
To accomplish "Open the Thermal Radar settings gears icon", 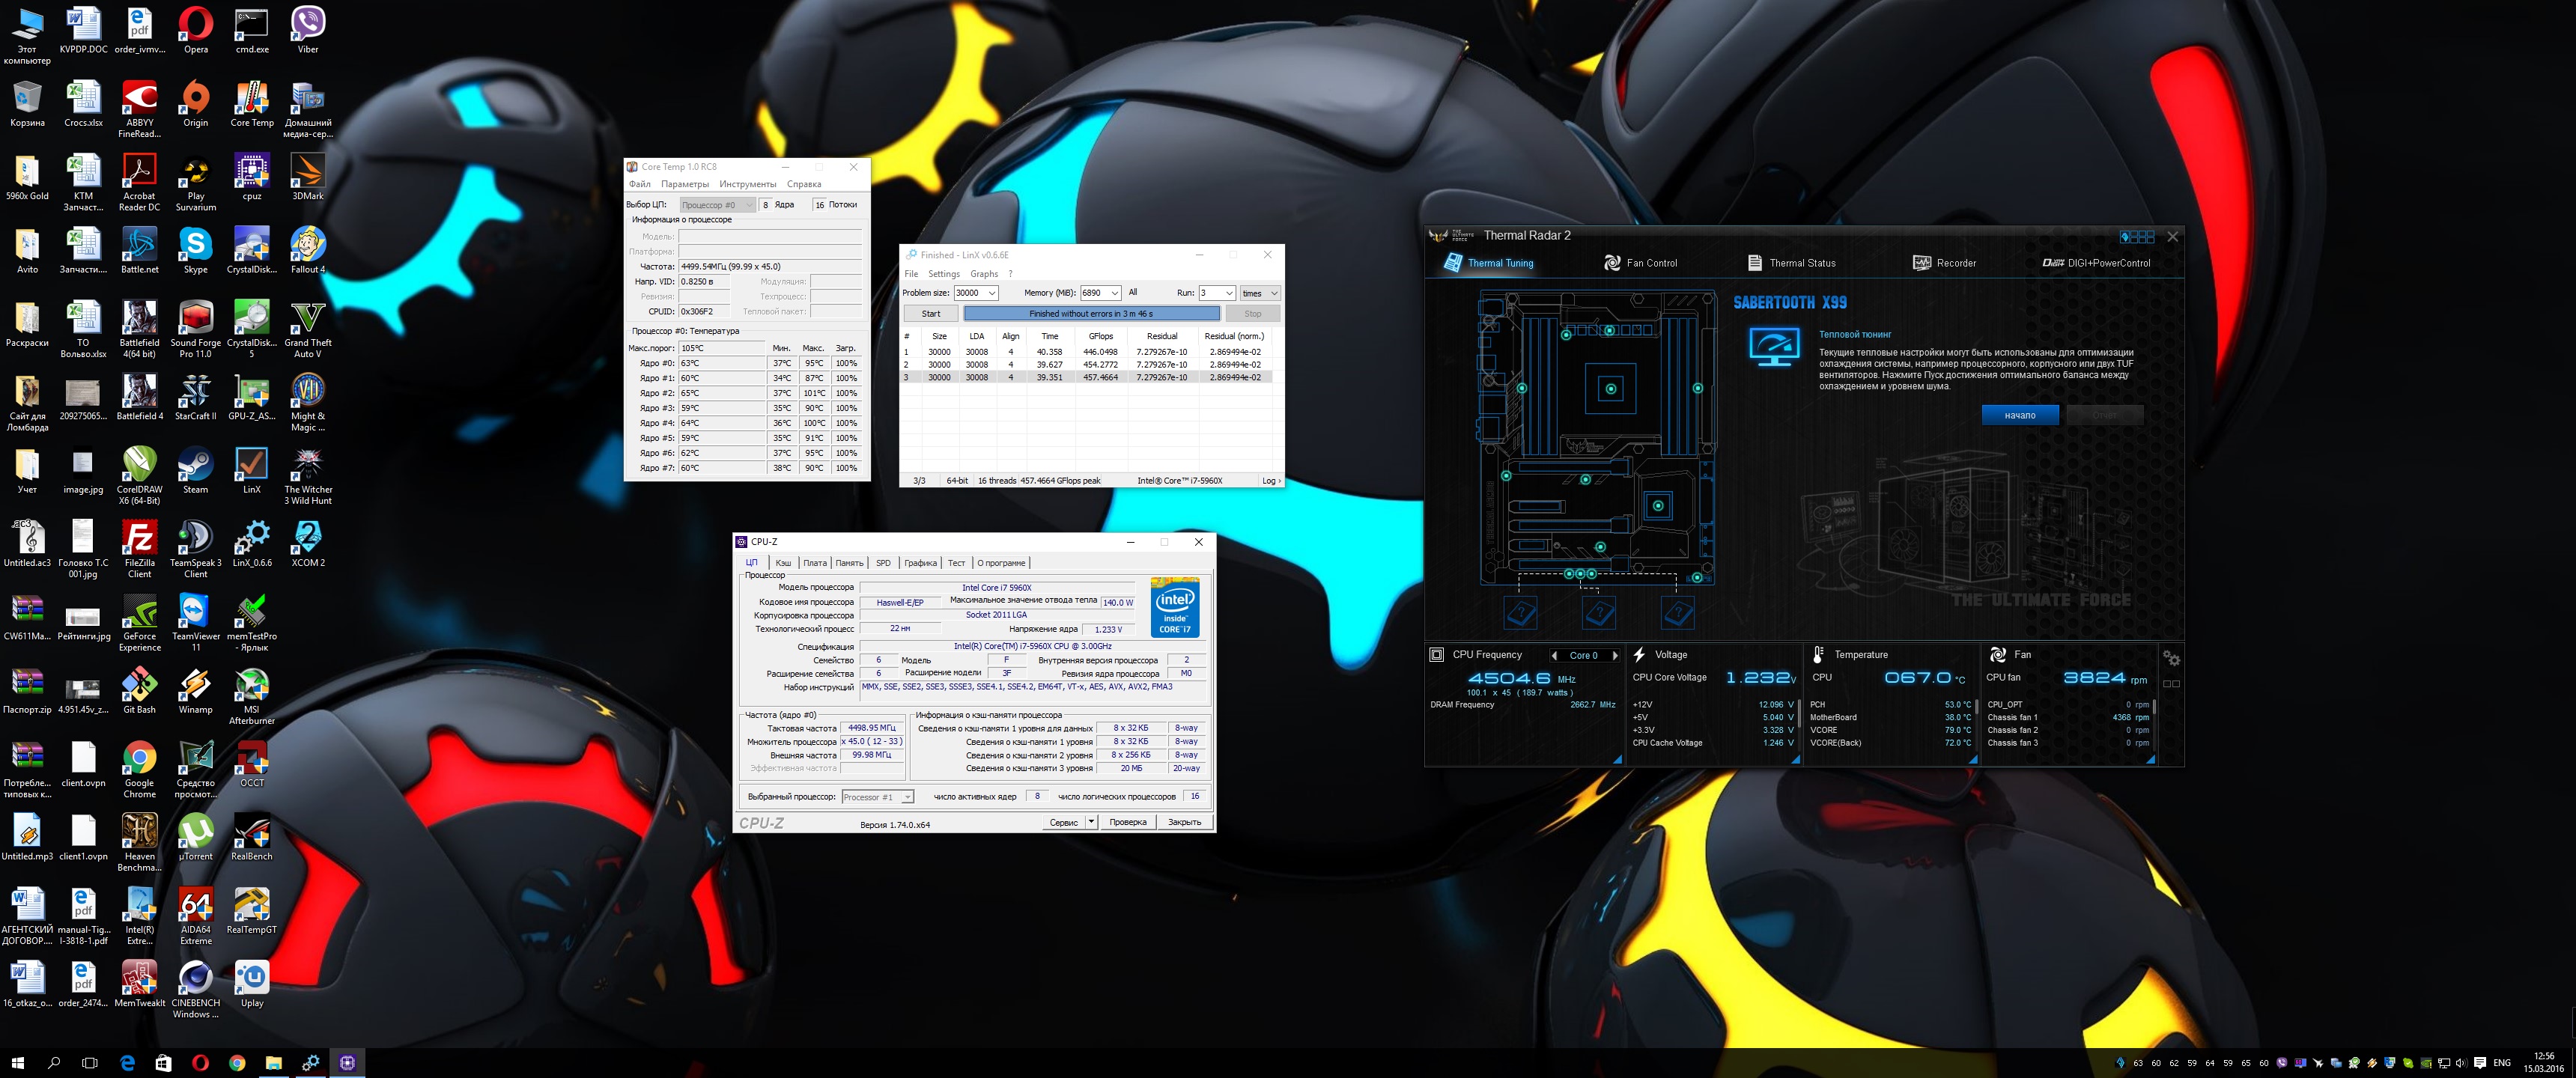I will click(x=2171, y=658).
